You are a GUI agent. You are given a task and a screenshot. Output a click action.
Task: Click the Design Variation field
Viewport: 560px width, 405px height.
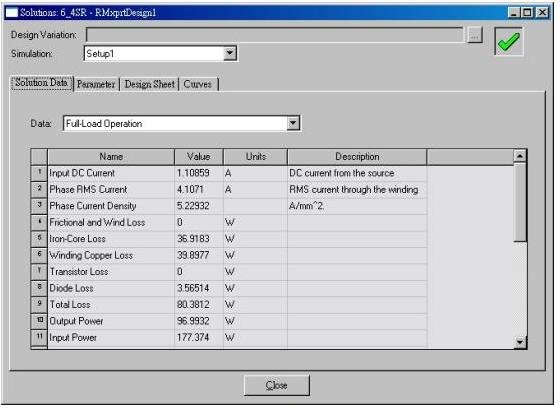click(275, 35)
